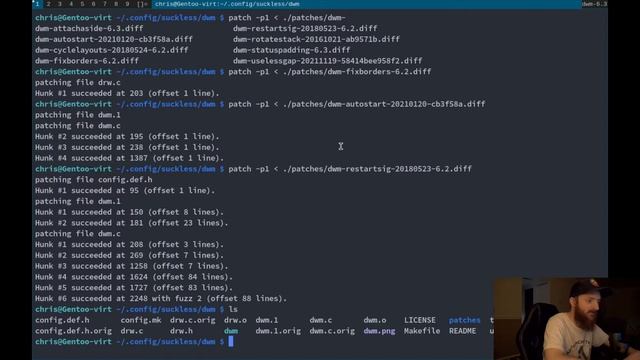The width and height of the screenshot is (640, 360).
Task: Click the "ls" command on its prompt line
Action: tap(233, 309)
